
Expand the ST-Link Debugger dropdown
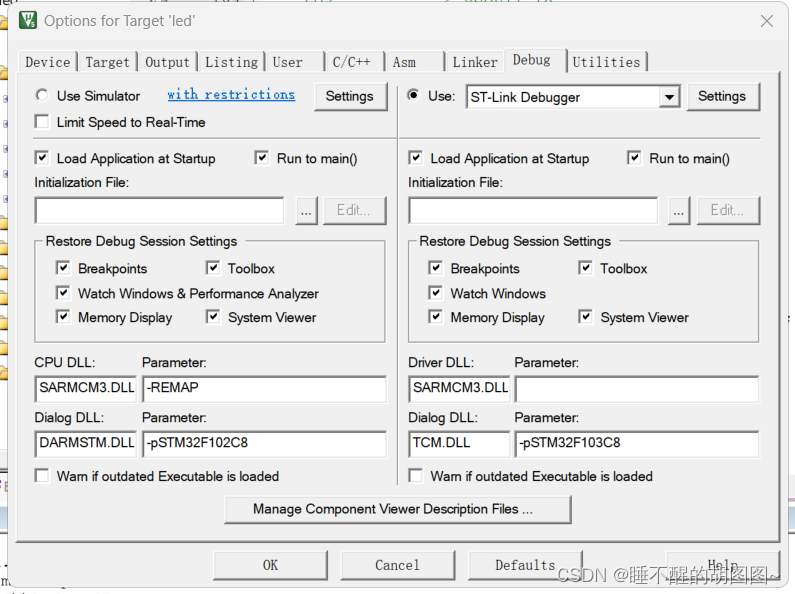coord(669,97)
